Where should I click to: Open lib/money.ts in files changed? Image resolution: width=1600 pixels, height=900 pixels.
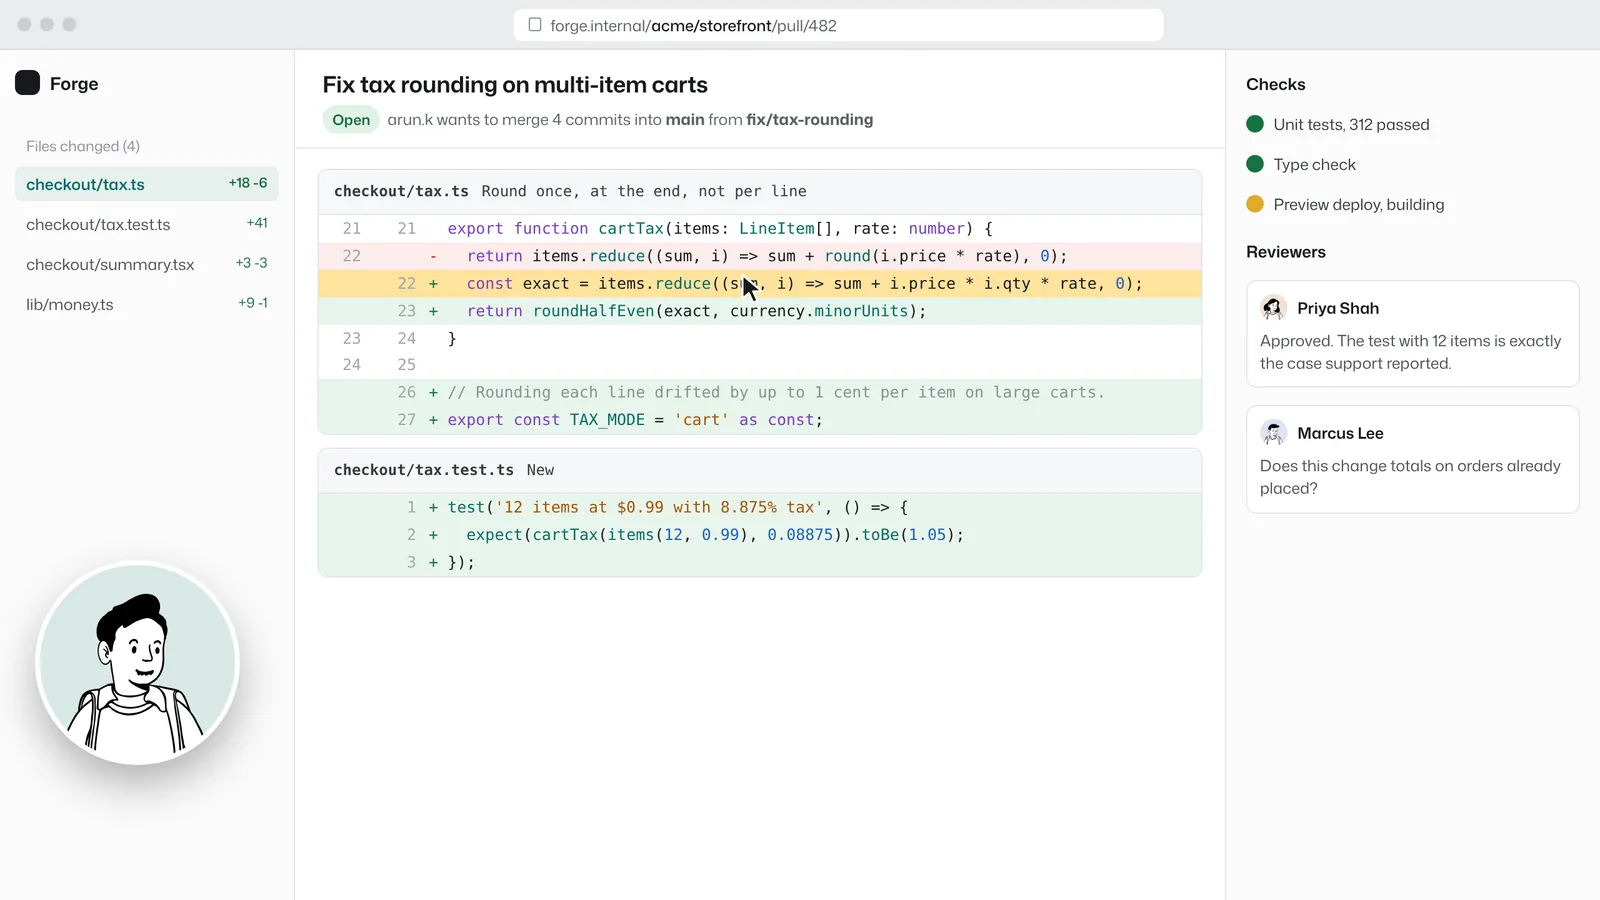(146, 304)
